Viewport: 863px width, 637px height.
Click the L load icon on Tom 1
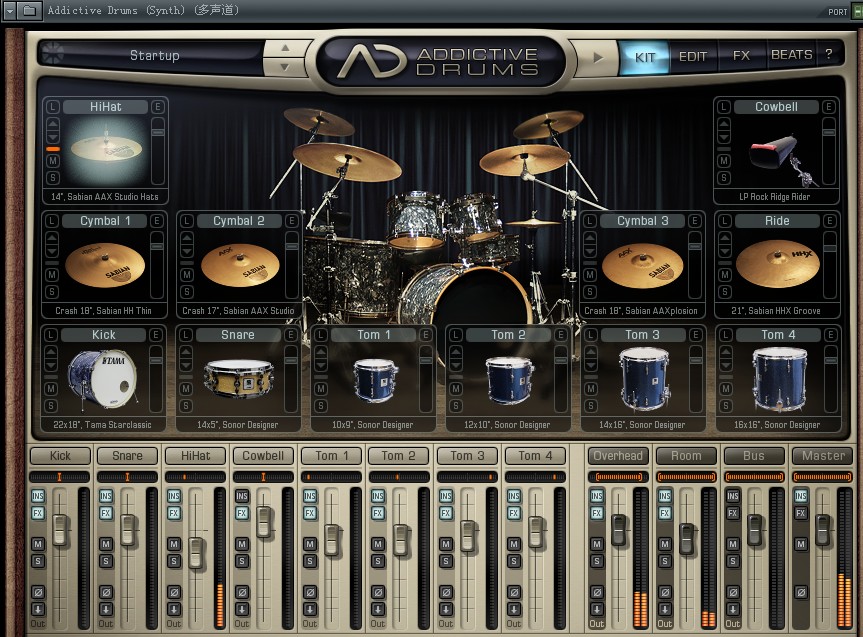[x=320, y=335]
